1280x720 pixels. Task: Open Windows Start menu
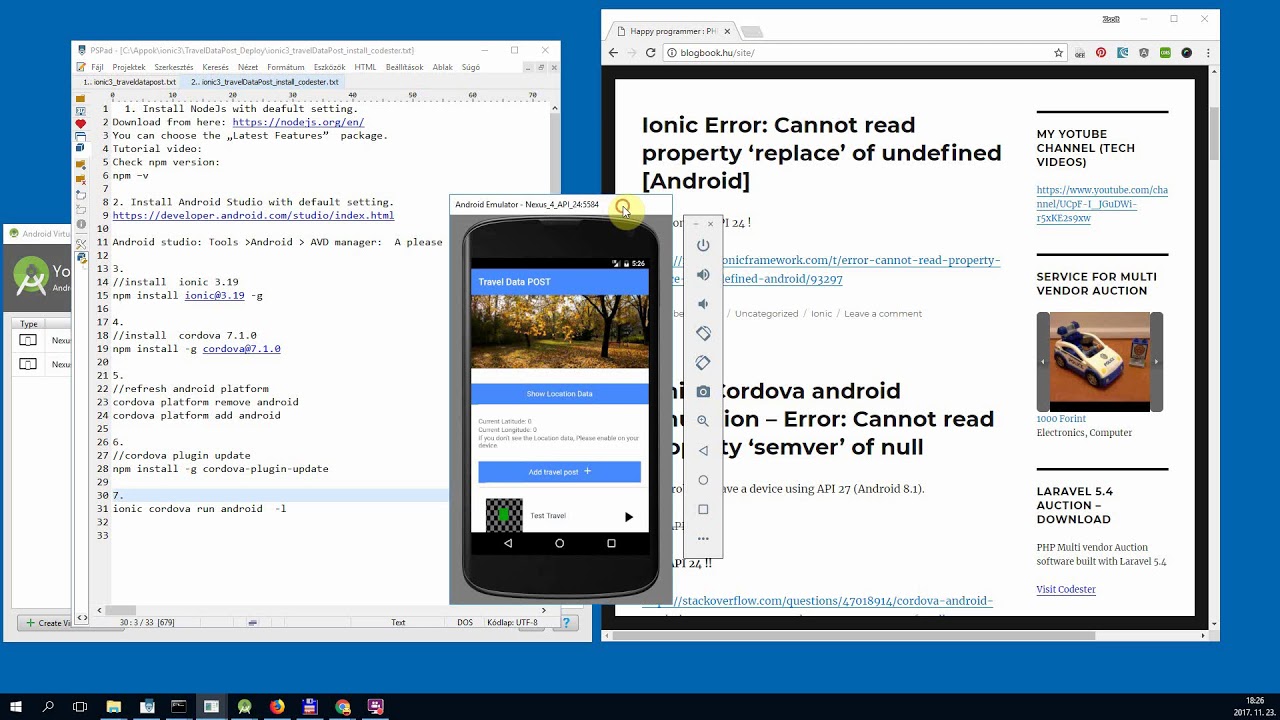pos(17,706)
